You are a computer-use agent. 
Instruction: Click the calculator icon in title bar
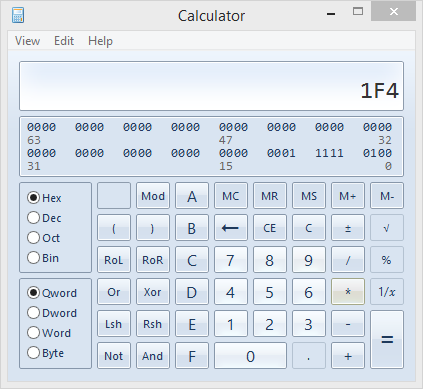(x=18, y=15)
